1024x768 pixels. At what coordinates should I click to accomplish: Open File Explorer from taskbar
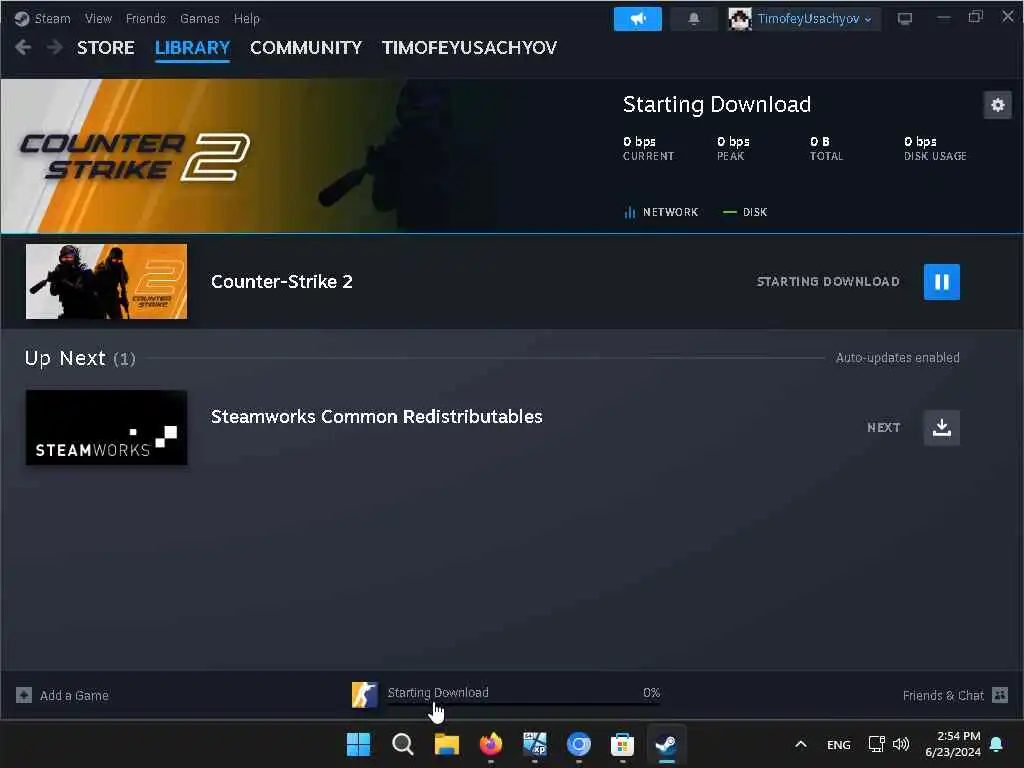click(447, 744)
